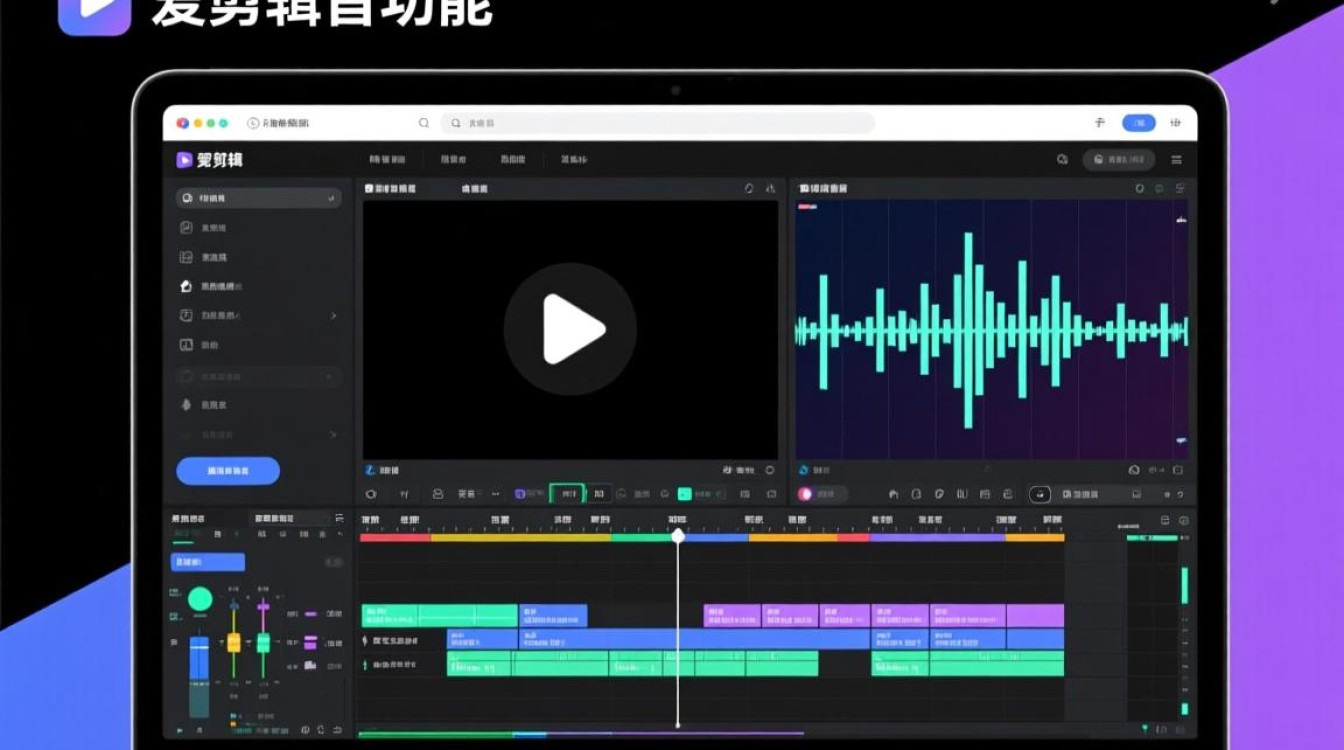
Task: Click the green-outlined button in the preview toolbar
Action: [566, 494]
